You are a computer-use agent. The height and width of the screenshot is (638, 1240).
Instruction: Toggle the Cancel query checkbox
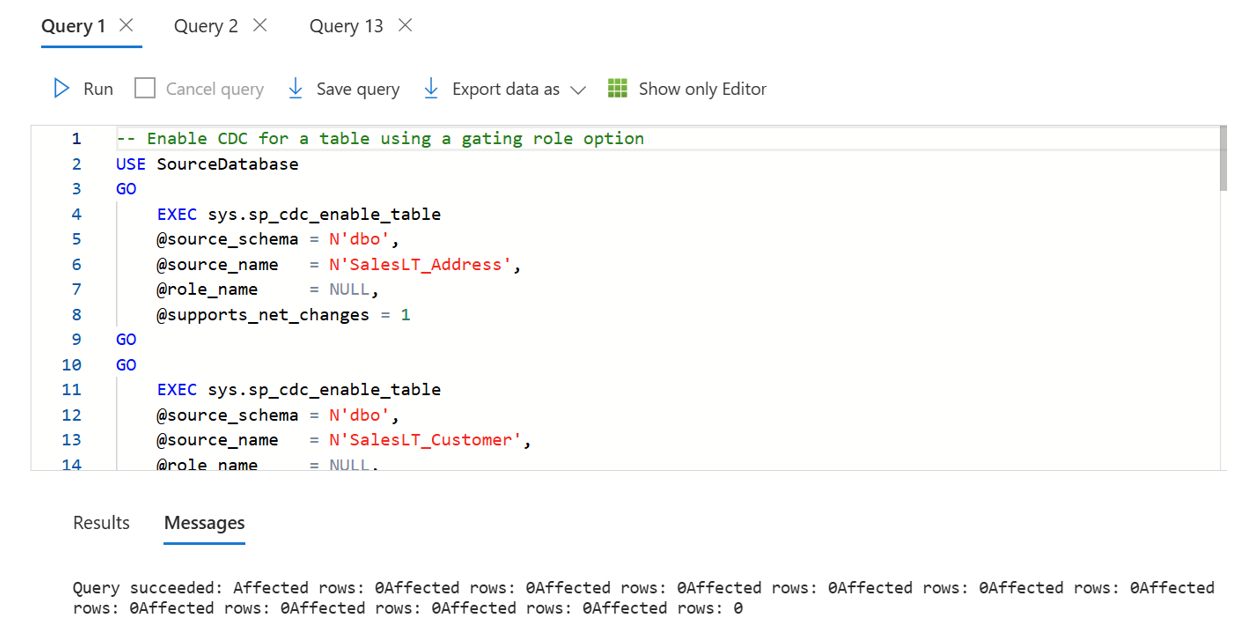pyautogui.click(x=145, y=89)
